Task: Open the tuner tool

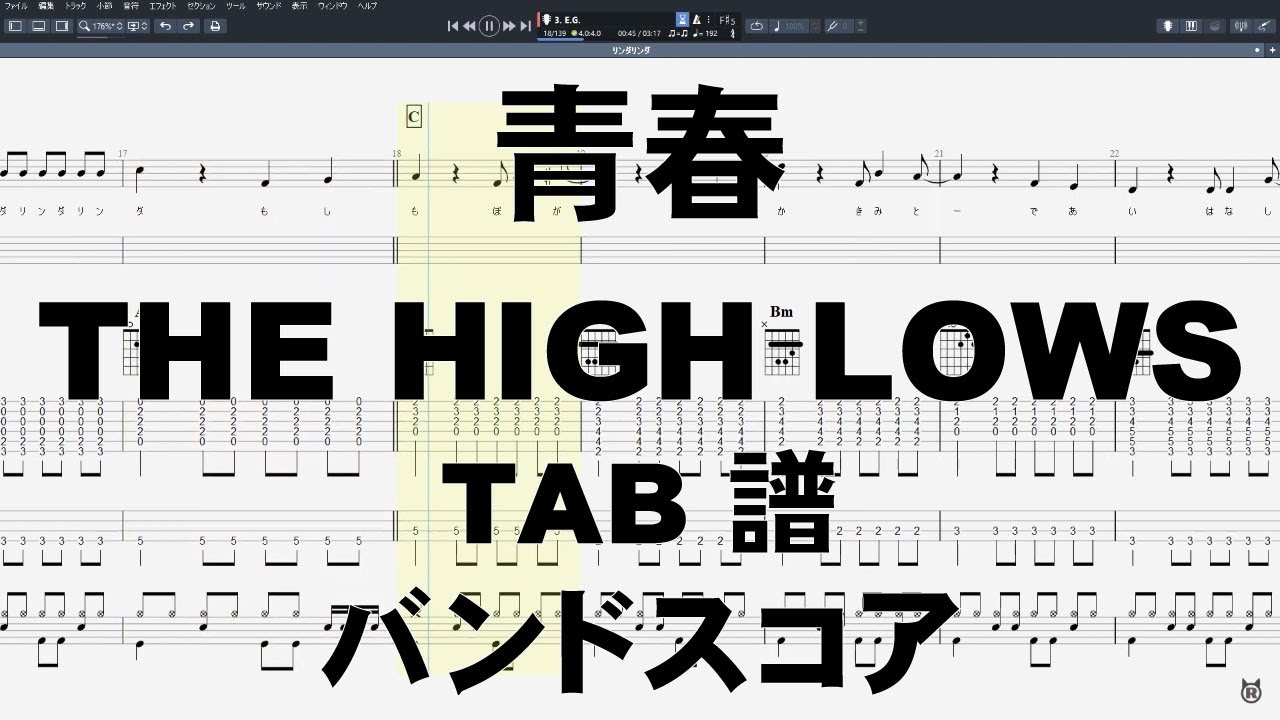Action: [1243, 26]
